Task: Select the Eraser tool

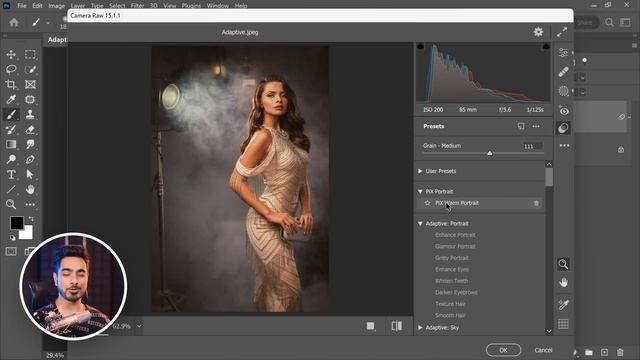Action: point(30,130)
